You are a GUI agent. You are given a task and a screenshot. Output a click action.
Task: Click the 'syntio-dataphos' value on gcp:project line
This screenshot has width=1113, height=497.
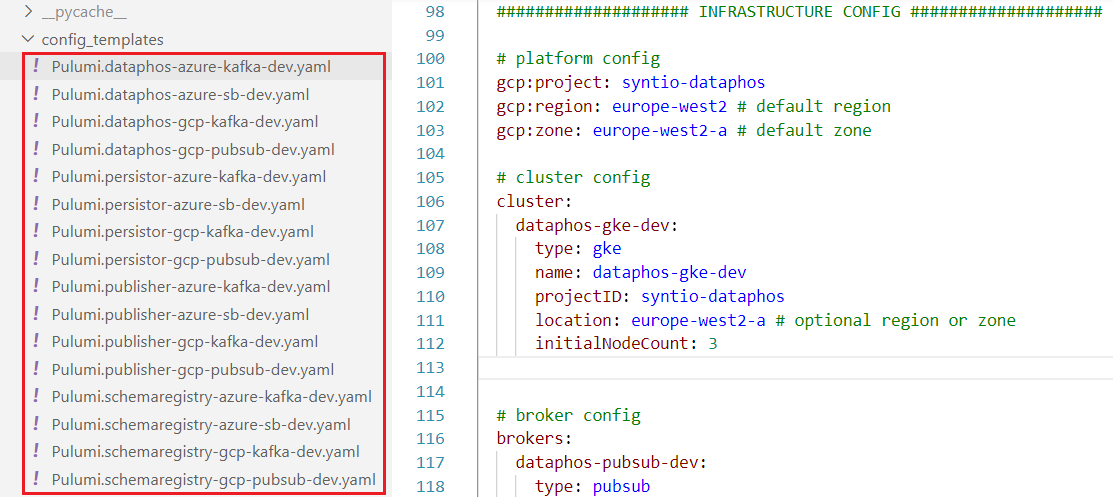693,82
